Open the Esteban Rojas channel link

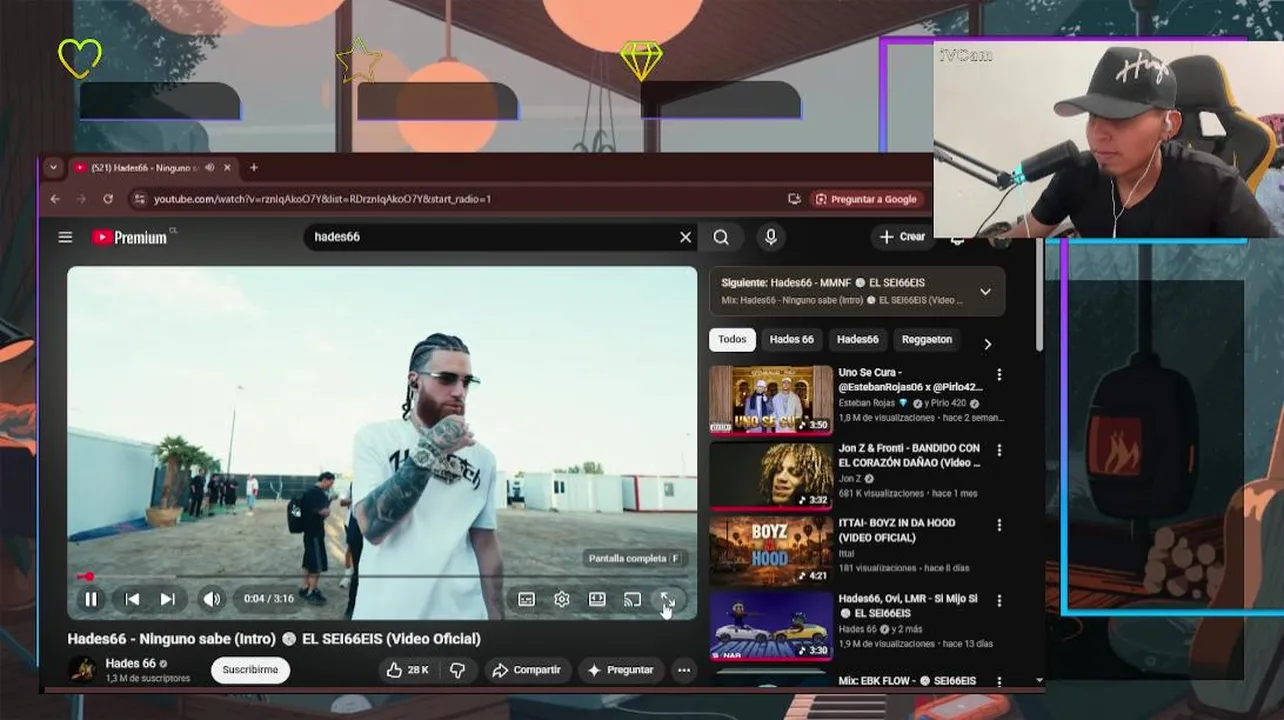coord(867,403)
